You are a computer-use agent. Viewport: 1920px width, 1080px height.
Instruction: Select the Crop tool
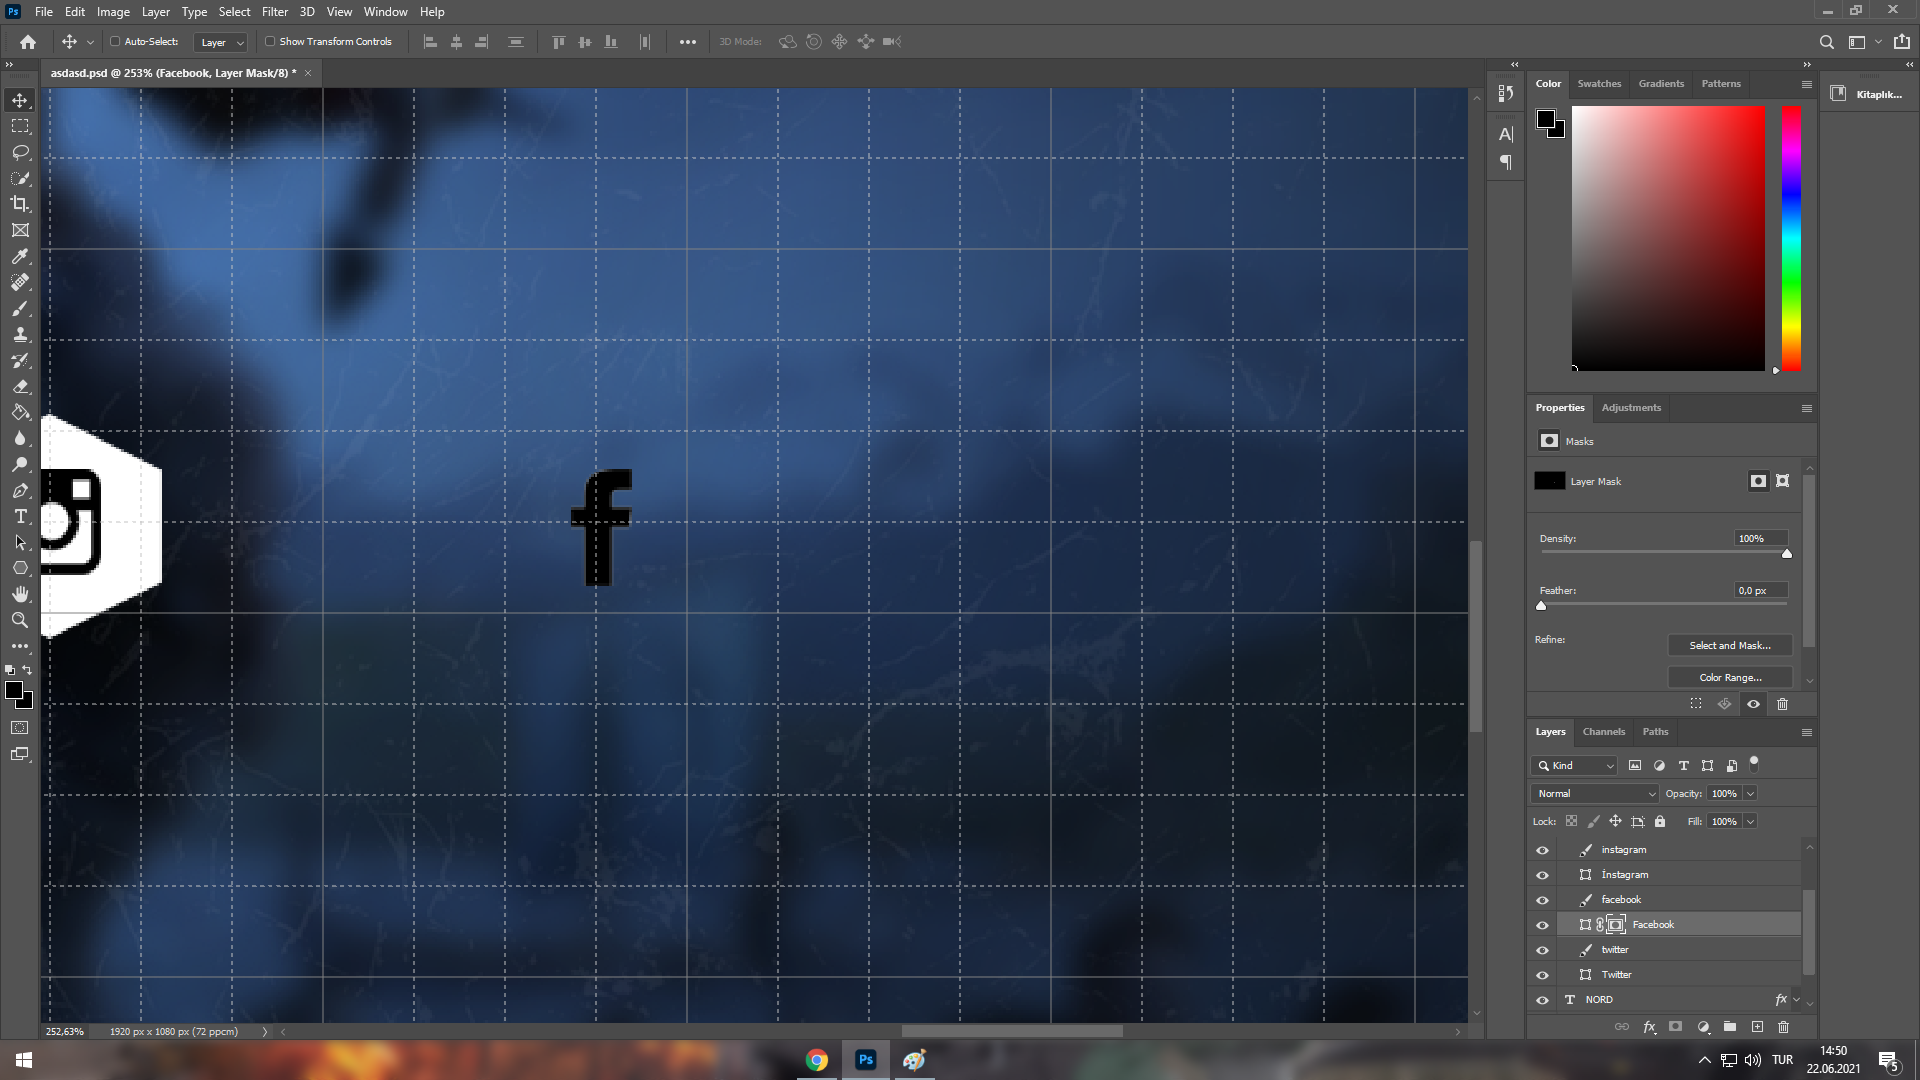[x=20, y=204]
